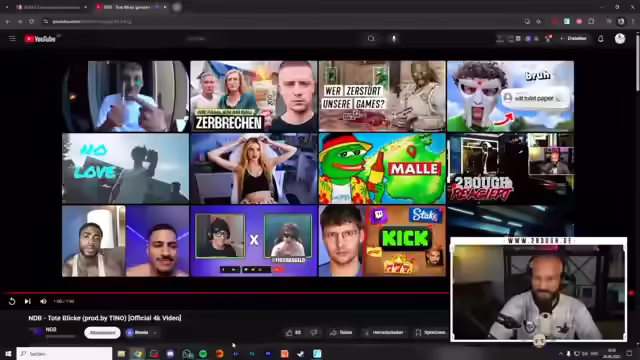The image size is (640, 360).
Task: Bookmark this page with the star icon
Action: pos(538,21)
